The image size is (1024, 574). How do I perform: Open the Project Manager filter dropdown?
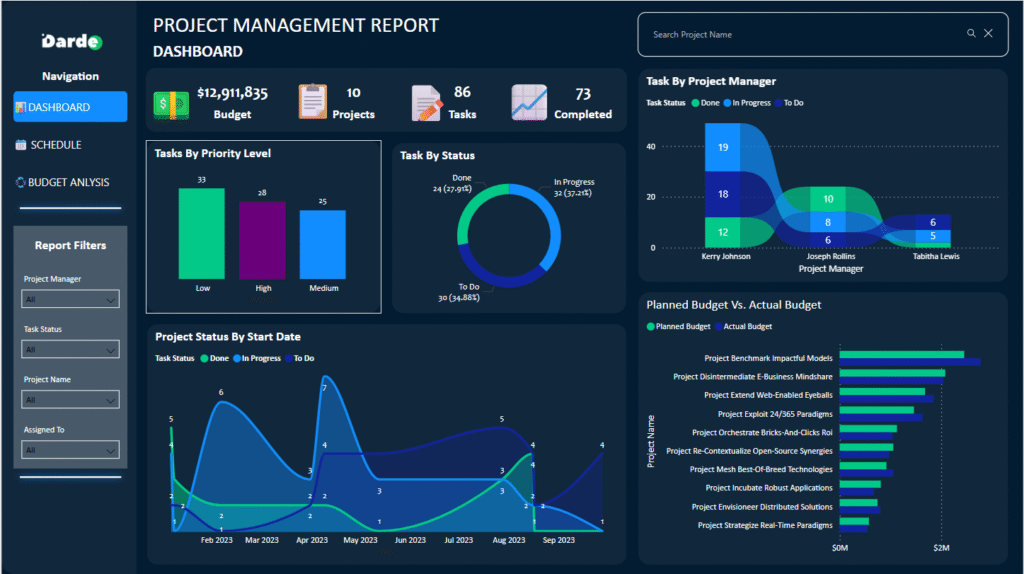pyautogui.click(x=70, y=299)
